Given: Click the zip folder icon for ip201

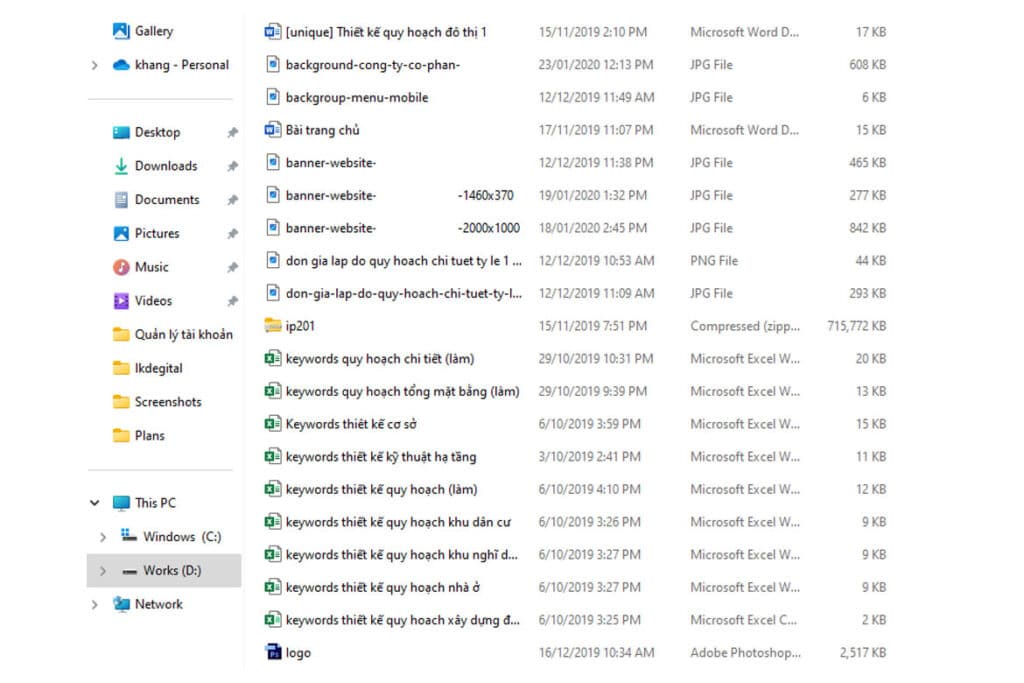Looking at the screenshot, I should point(272,325).
